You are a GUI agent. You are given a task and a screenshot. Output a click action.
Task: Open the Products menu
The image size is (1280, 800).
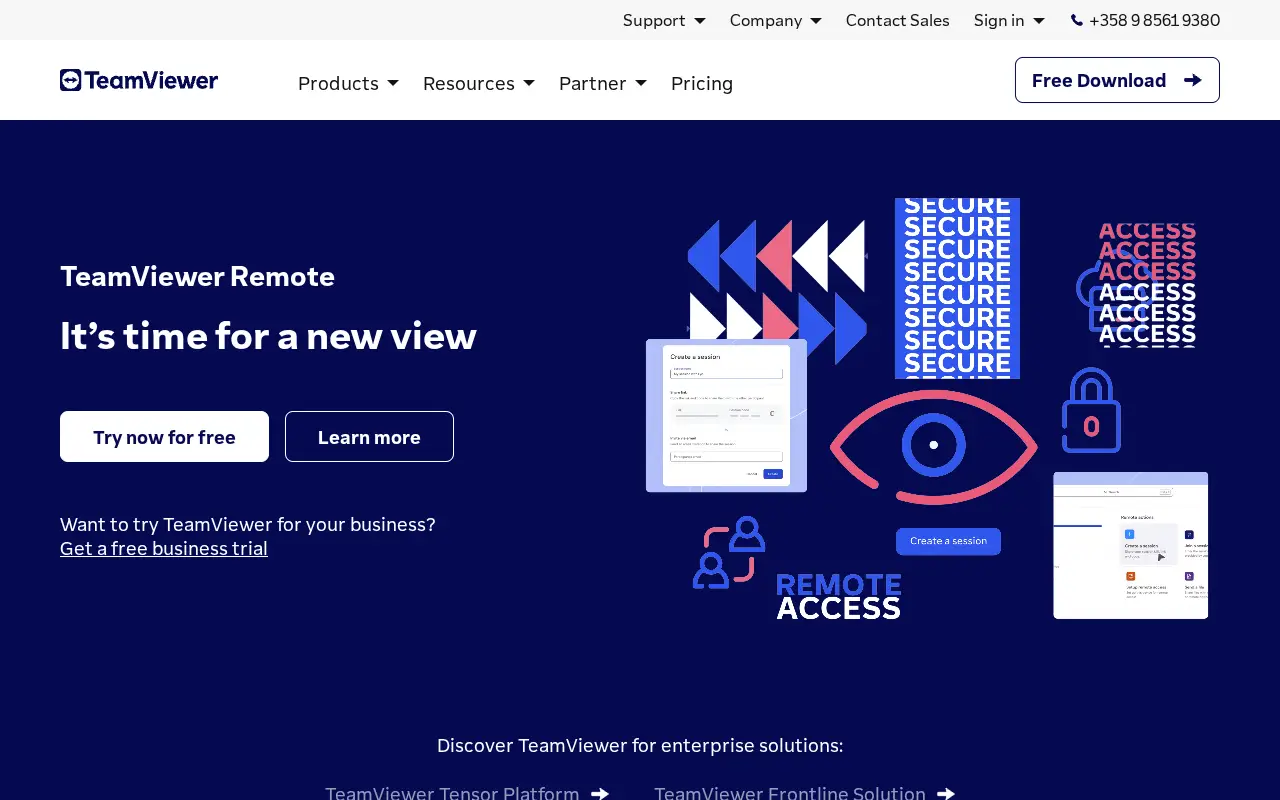pos(348,83)
